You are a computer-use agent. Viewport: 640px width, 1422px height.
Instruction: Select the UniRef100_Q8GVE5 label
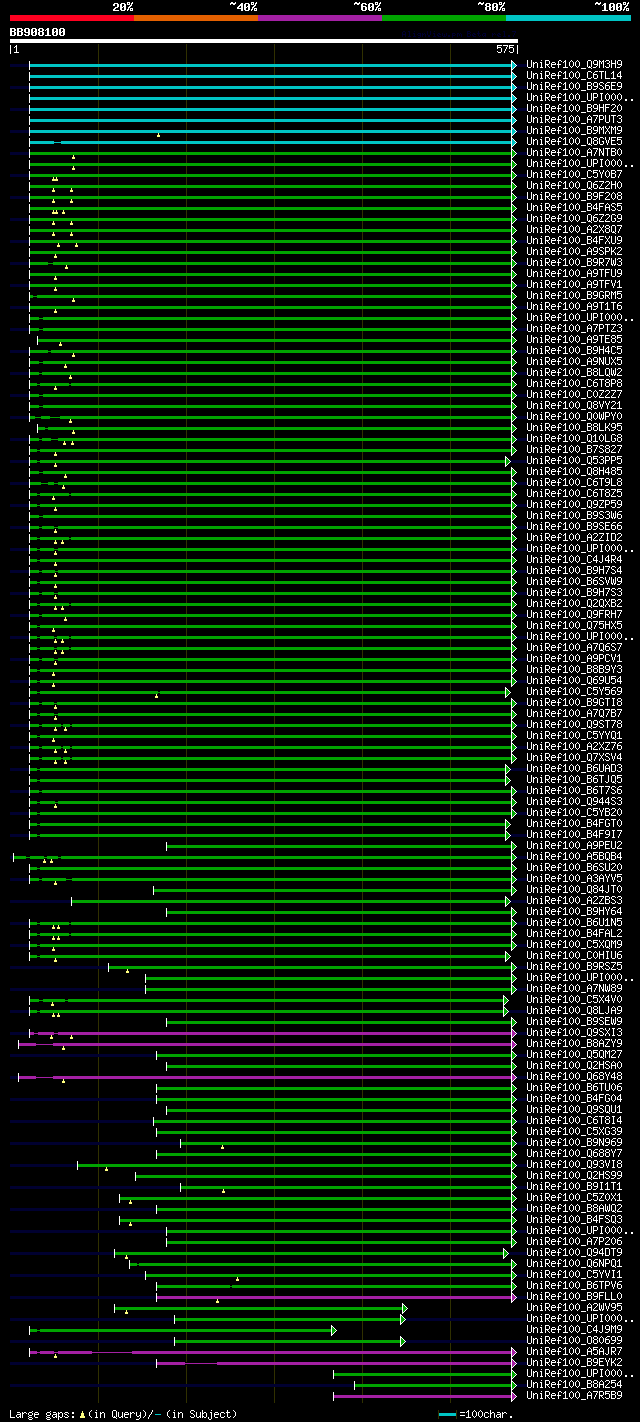pyautogui.click(x=575, y=142)
